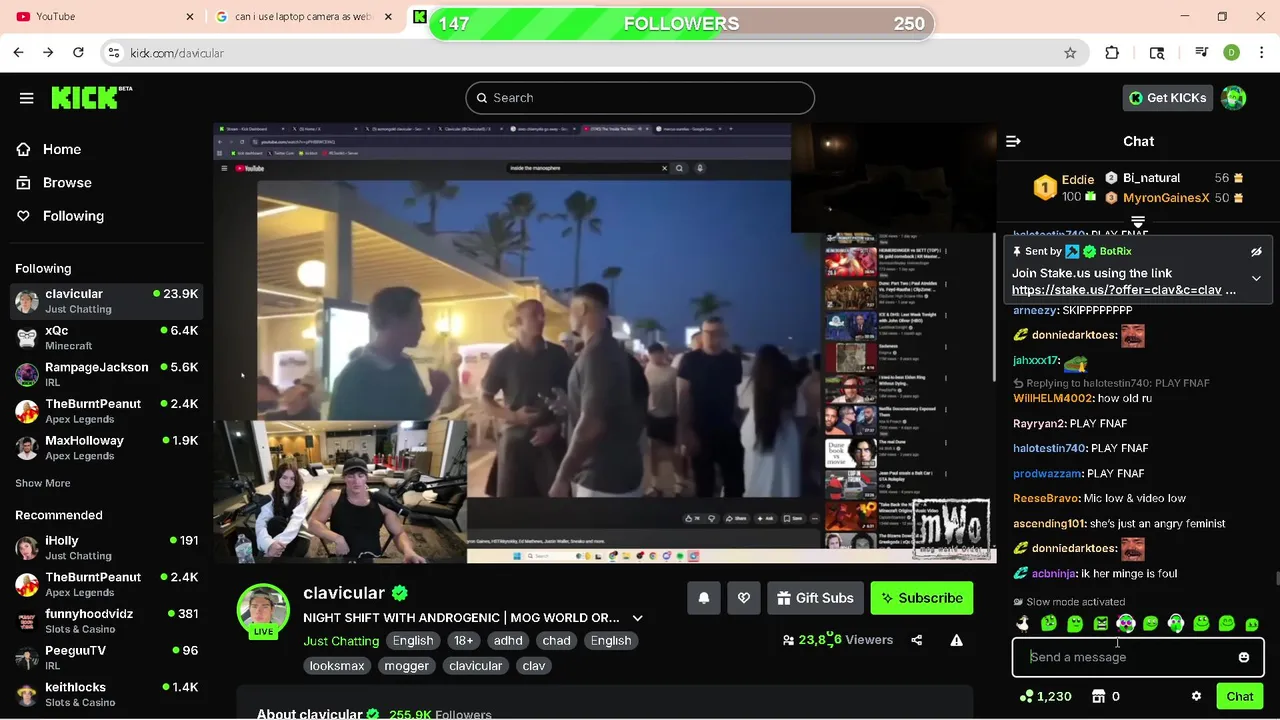The width and height of the screenshot is (1280, 720).
Task: Expand the pinned Stake.us message
Action: [1256, 279]
